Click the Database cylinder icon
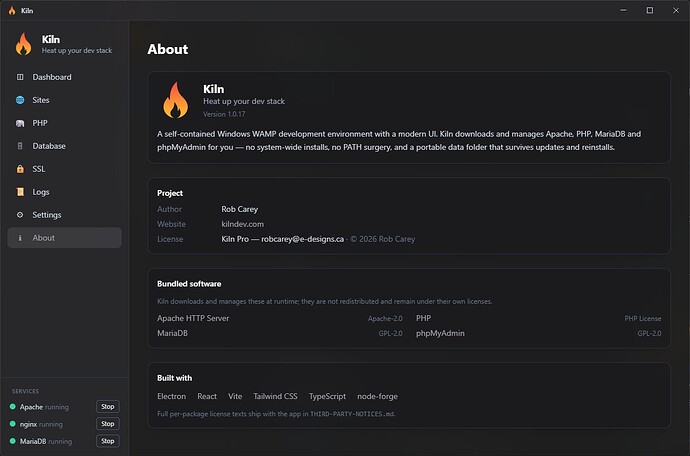690x456 pixels. [20, 146]
